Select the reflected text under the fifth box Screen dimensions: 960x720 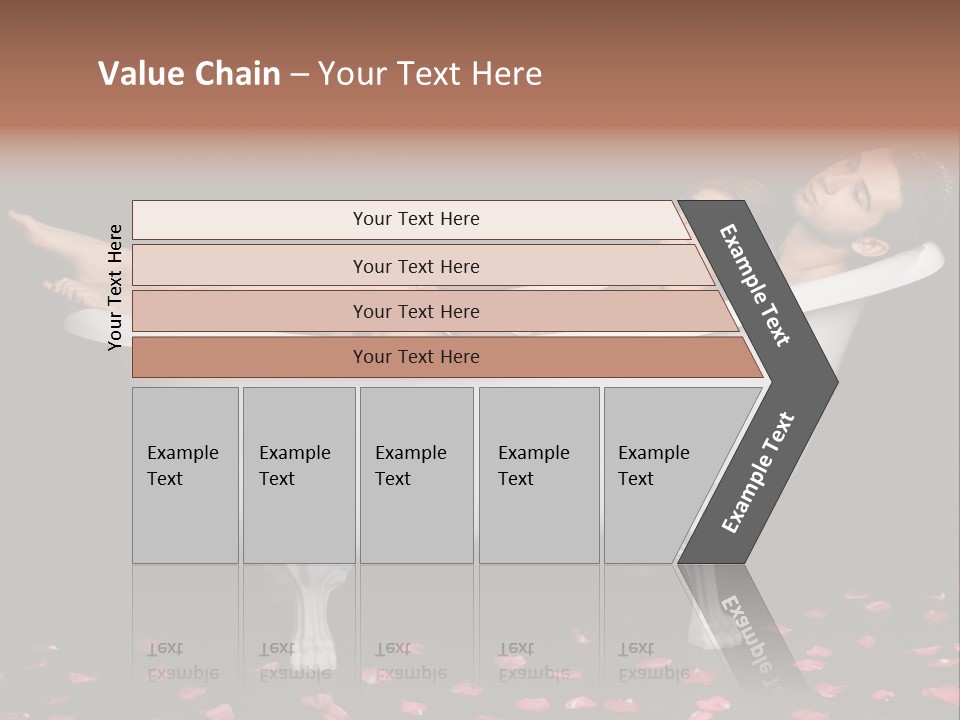coord(653,661)
